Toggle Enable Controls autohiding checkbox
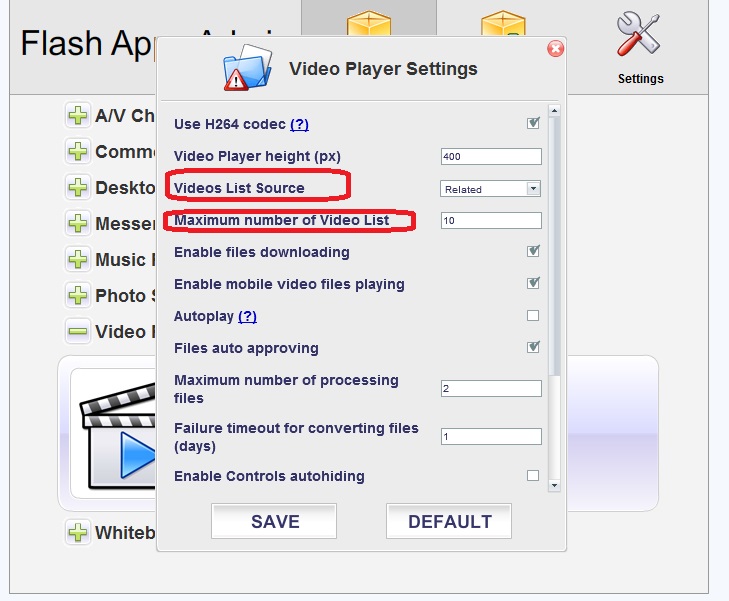This screenshot has width=729, height=601. [533, 476]
